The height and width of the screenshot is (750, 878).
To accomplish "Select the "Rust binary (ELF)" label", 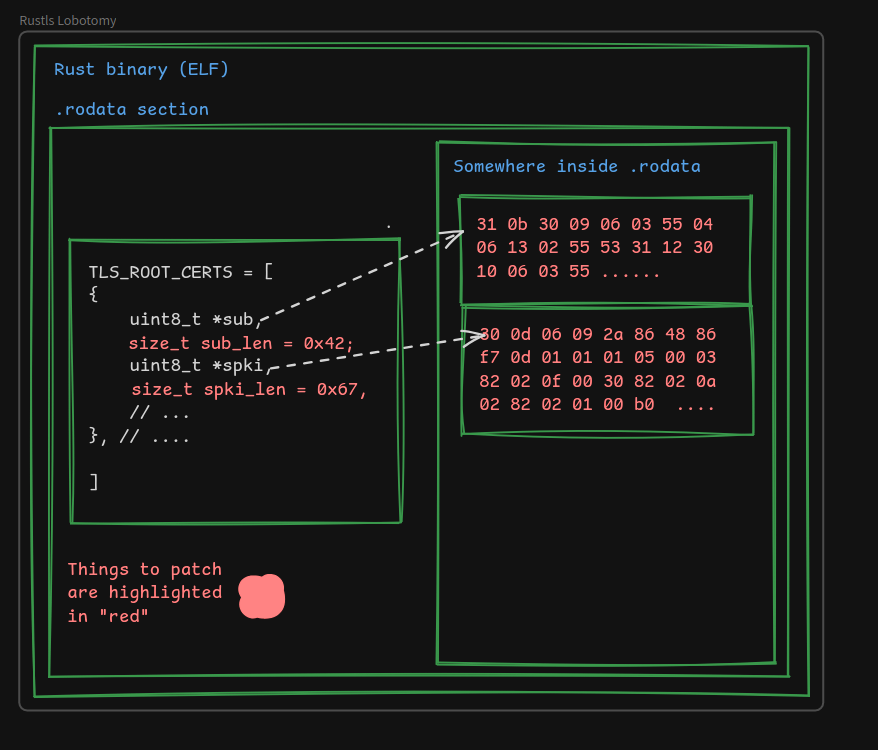I will [x=141, y=69].
